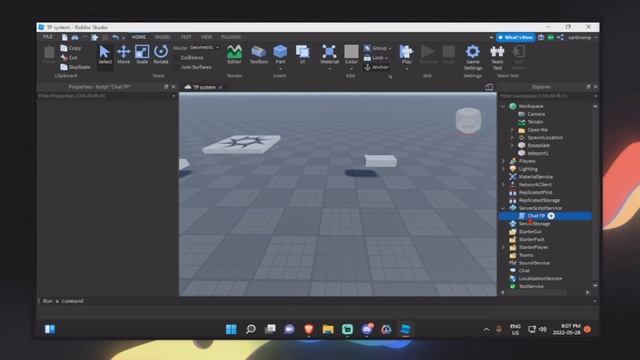Open the Terrain Editor
Screen dimensions: 640x360
point(234,54)
